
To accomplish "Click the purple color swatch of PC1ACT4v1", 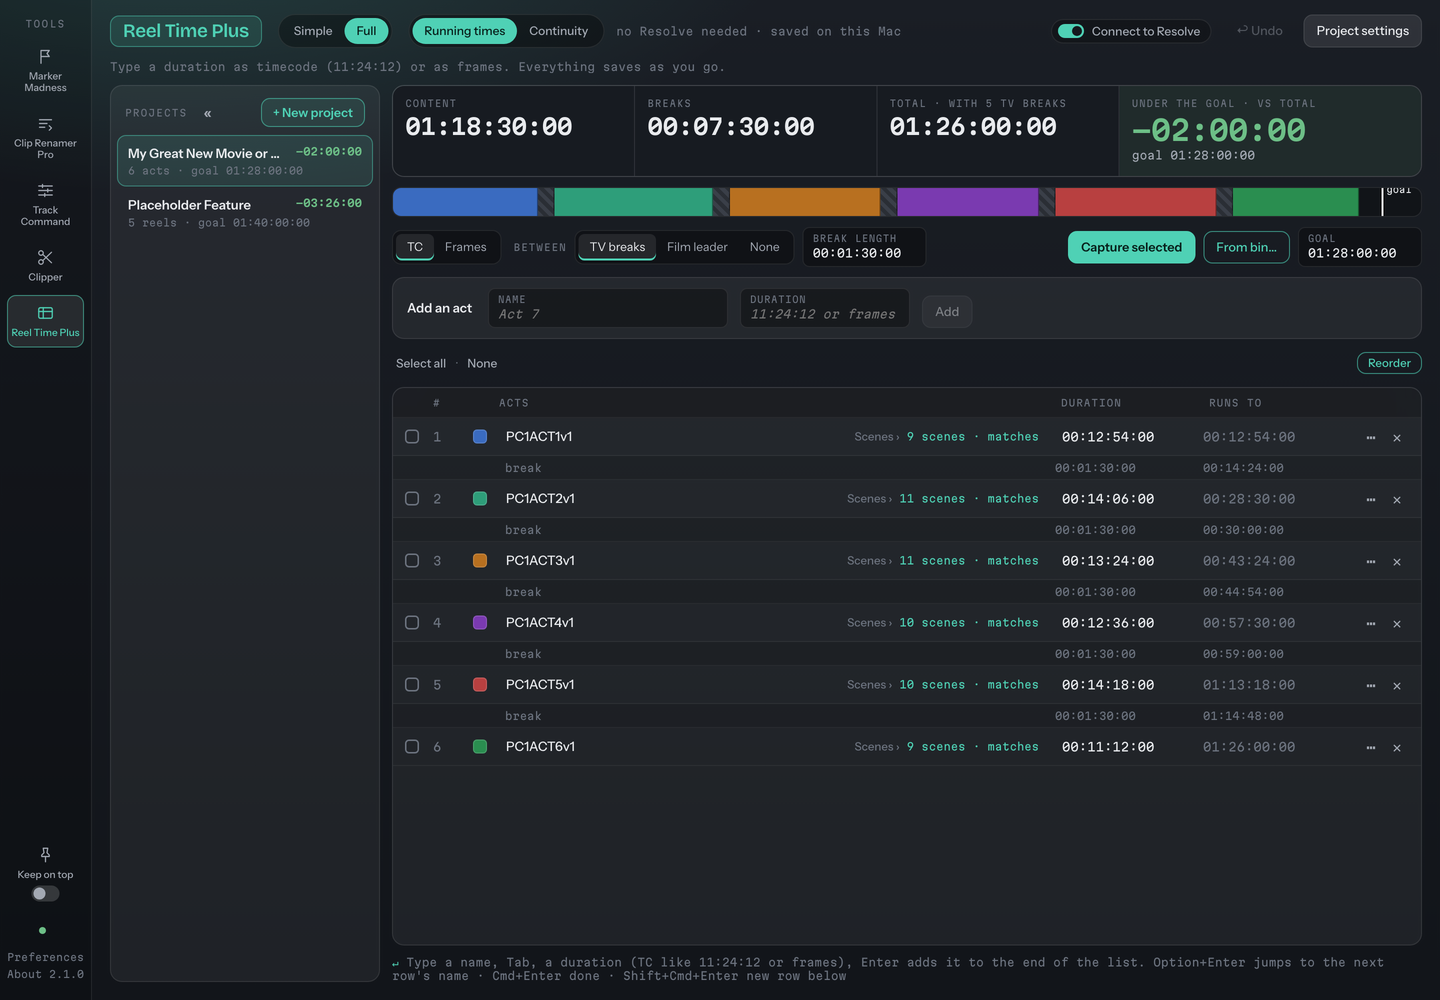I will click(x=480, y=623).
